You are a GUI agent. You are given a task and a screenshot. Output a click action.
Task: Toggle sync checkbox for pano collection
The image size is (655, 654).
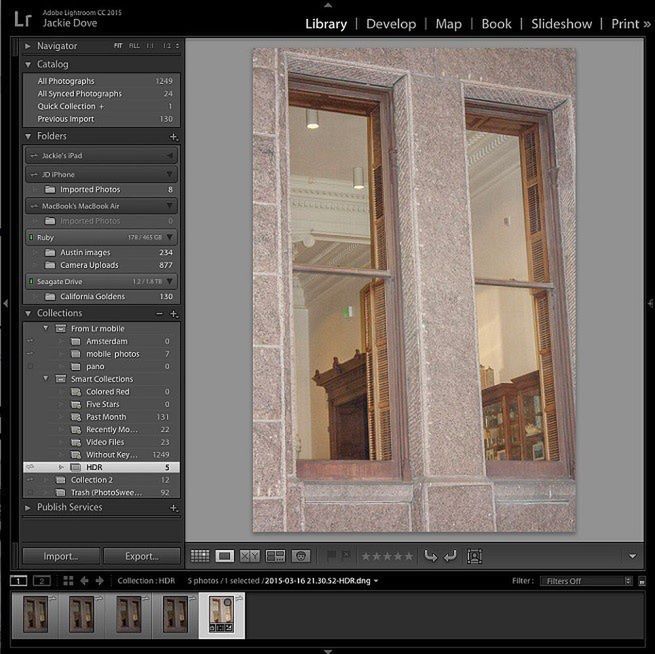coord(30,366)
